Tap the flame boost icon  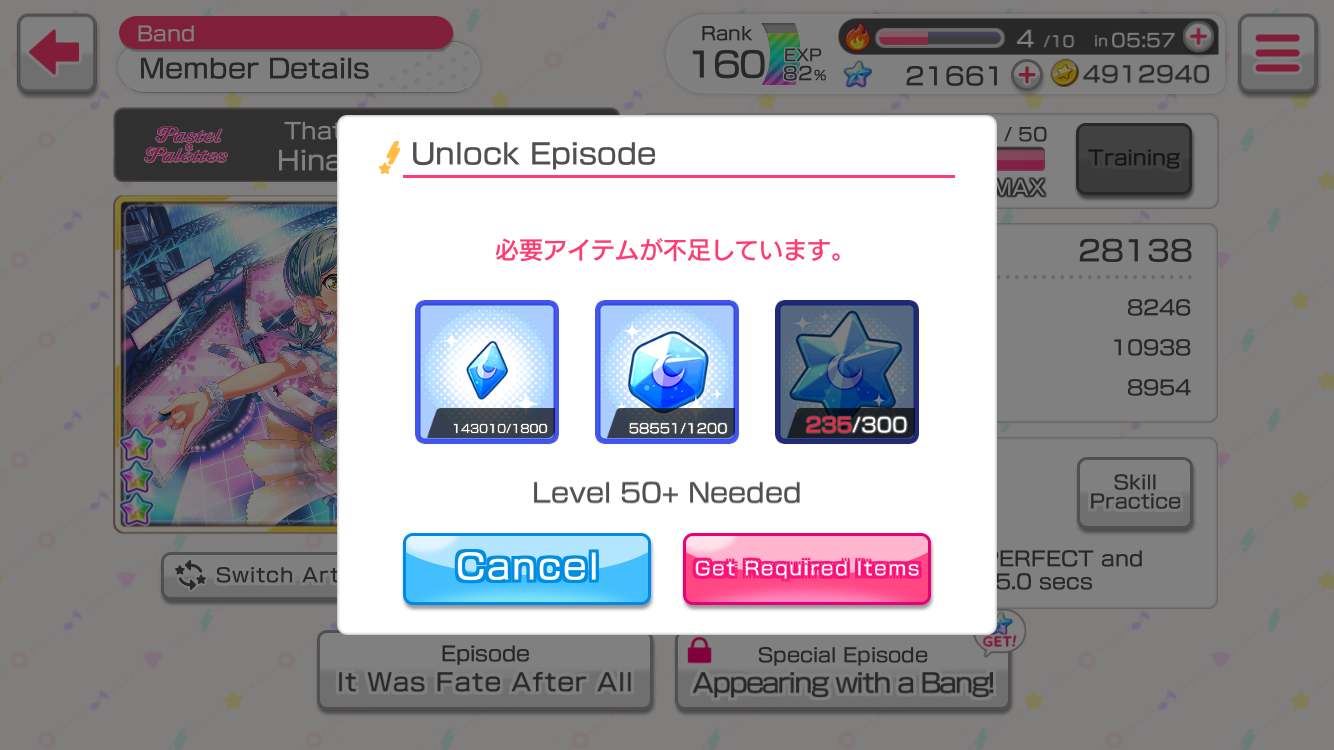click(x=857, y=38)
